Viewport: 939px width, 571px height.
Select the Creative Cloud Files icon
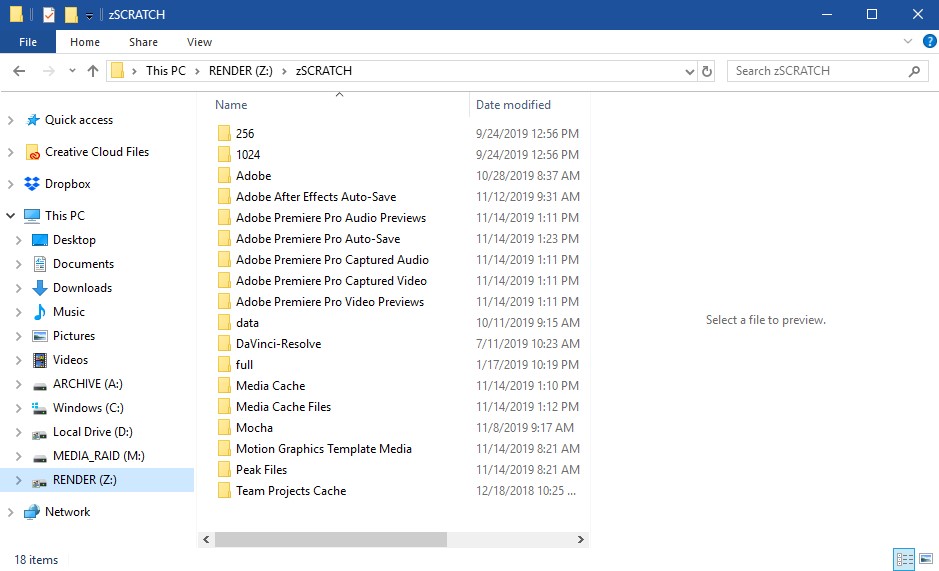[x=32, y=152]
